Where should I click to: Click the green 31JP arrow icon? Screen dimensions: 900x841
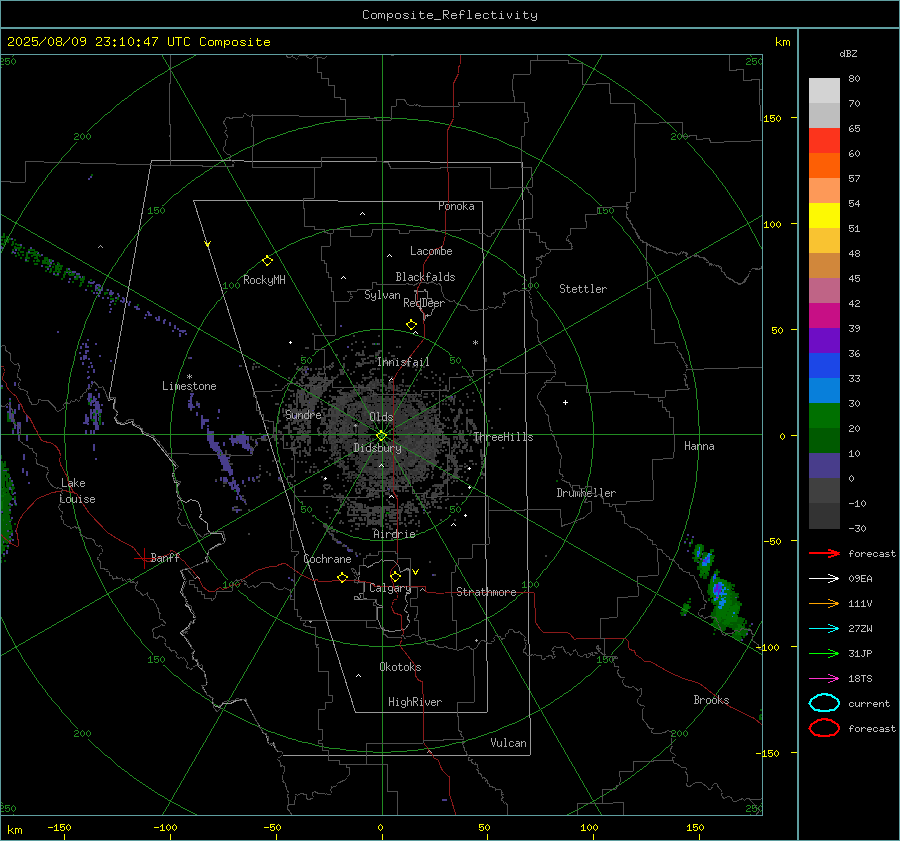(824, 653)
